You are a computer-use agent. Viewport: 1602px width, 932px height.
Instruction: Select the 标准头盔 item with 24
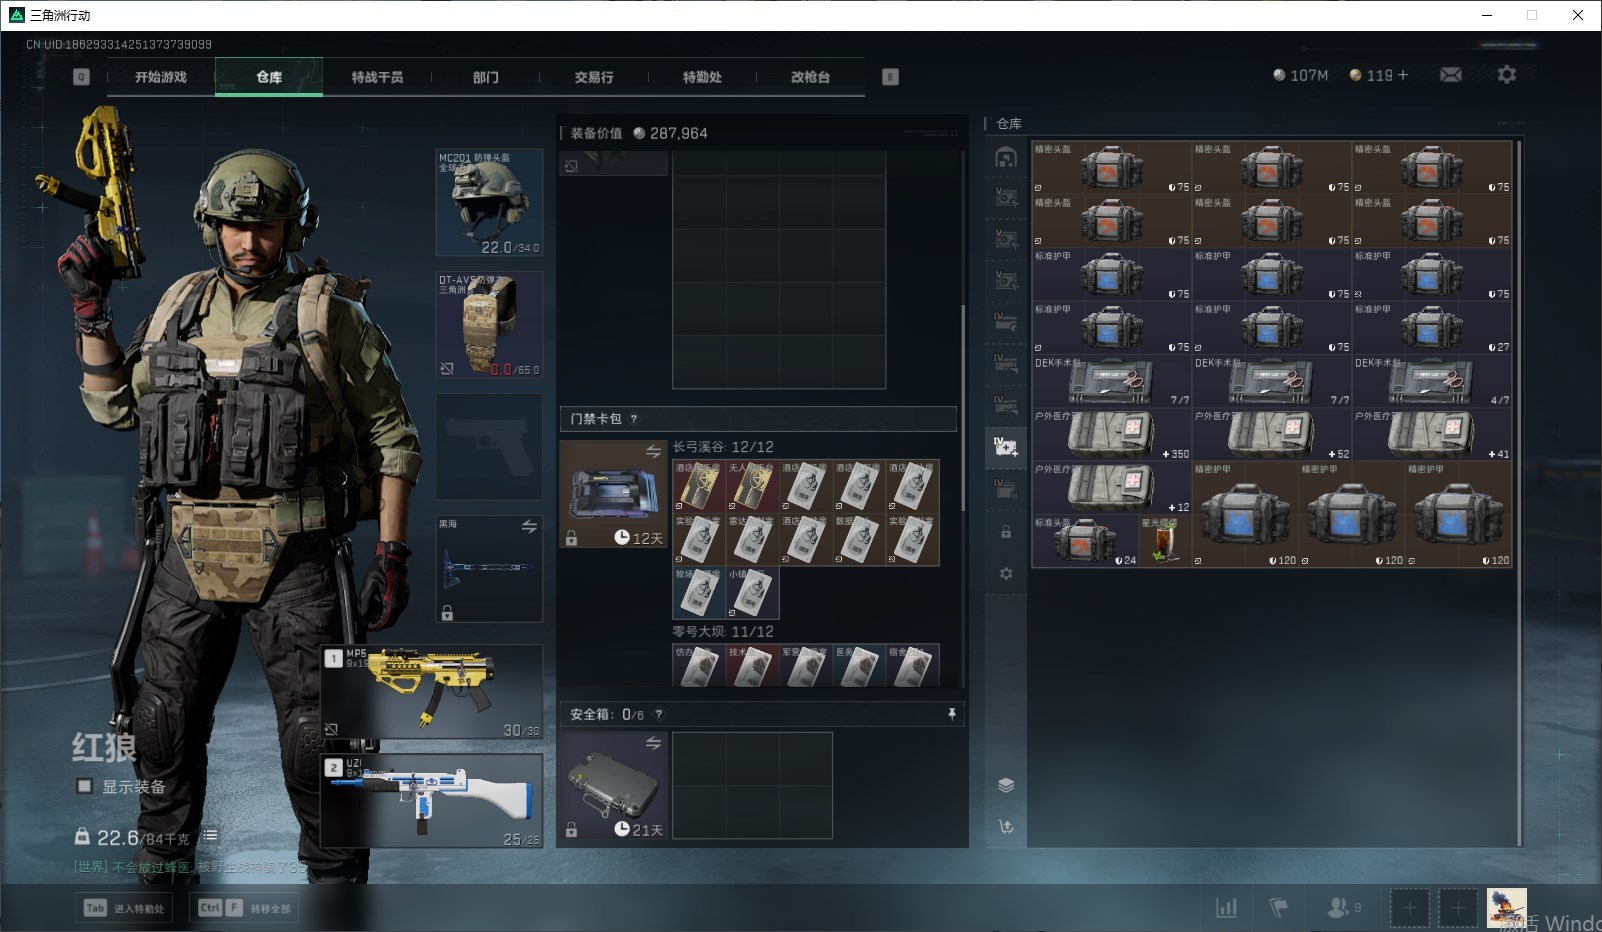point(1085,541)
